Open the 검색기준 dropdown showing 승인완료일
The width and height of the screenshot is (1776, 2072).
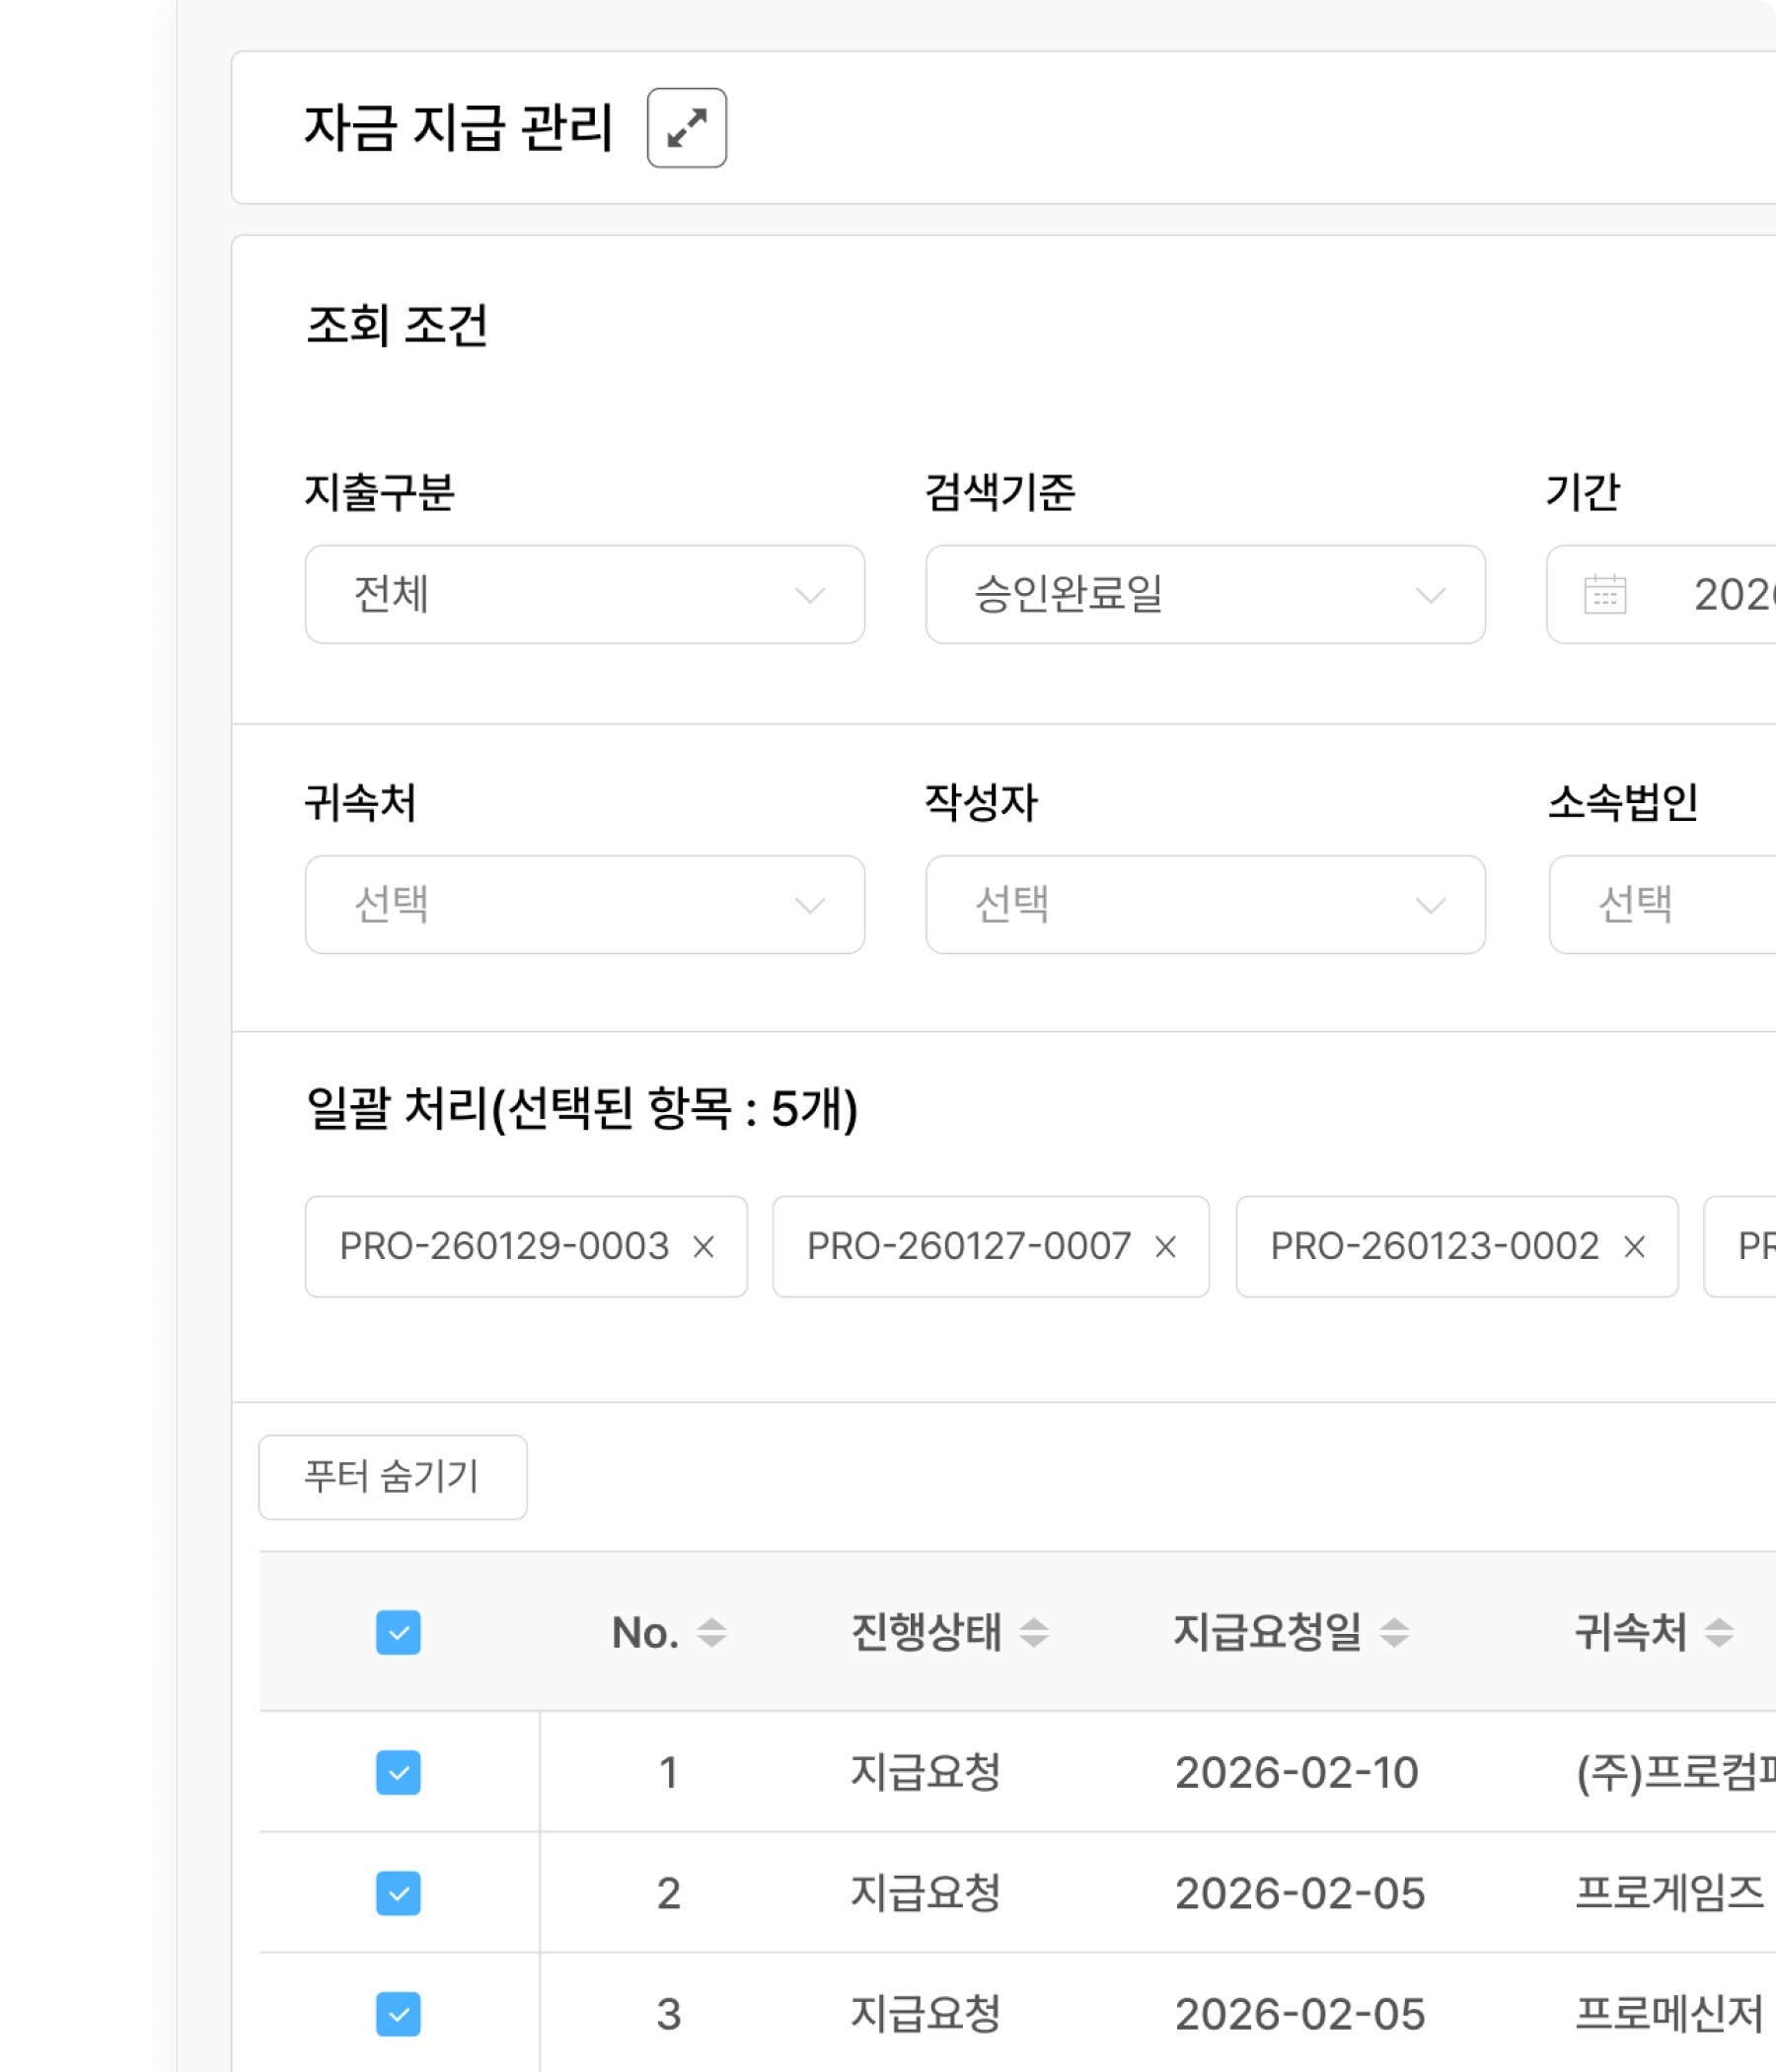point(1207,595)
